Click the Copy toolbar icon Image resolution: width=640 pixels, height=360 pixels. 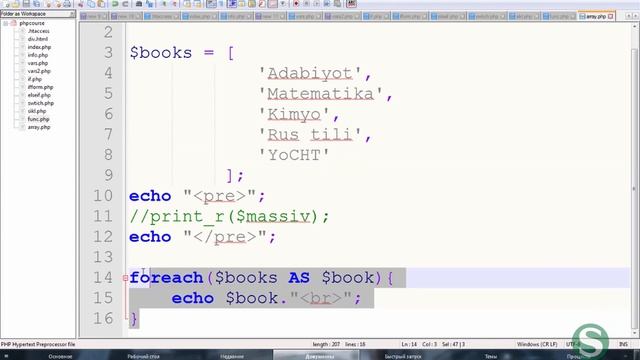point(91,4)
